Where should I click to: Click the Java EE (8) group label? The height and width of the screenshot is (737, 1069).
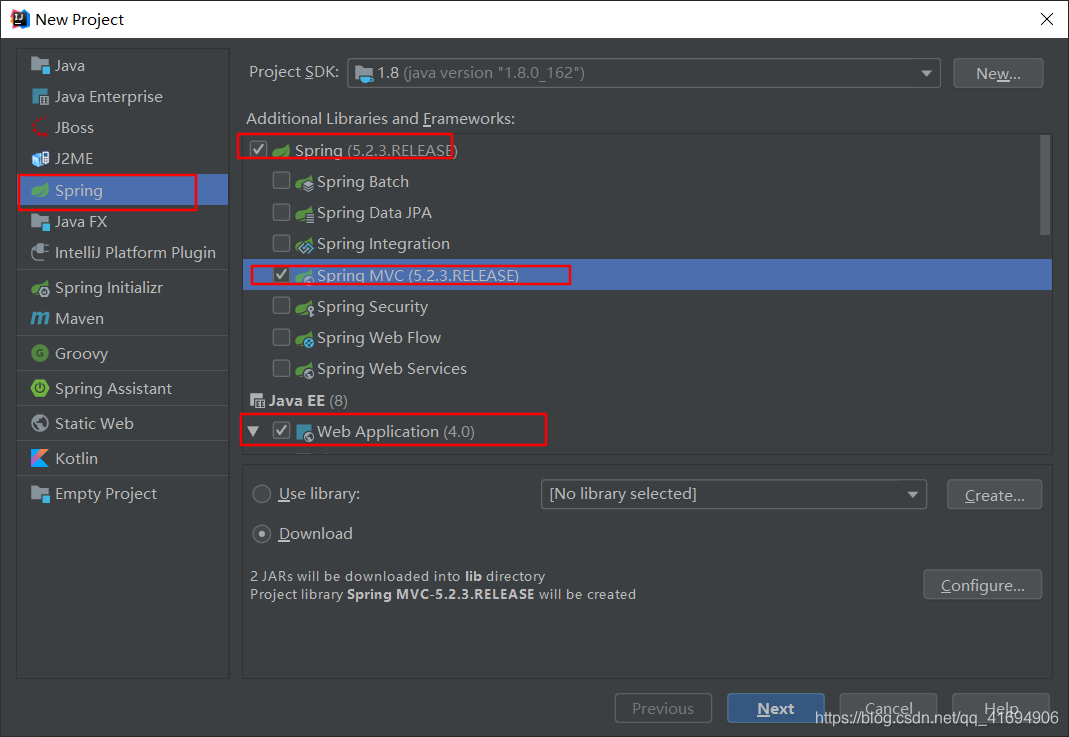[x=308, y=400]
